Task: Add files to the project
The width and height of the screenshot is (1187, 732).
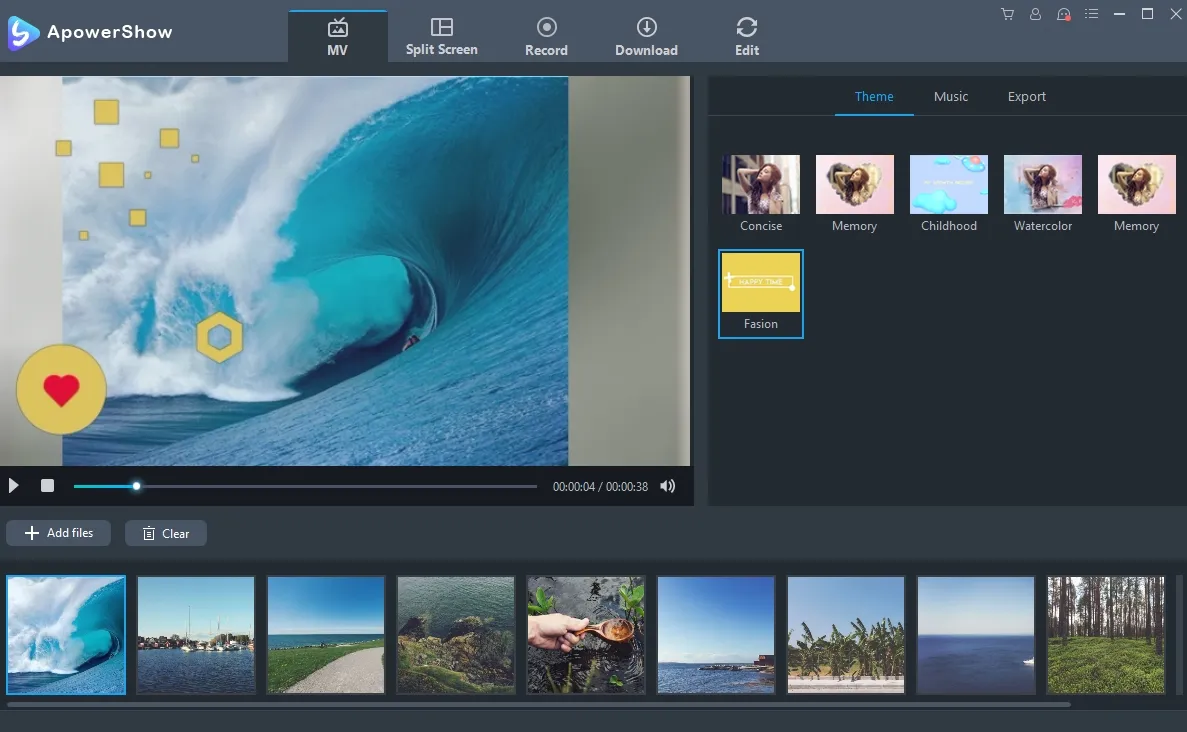Action: coord(57,532)
